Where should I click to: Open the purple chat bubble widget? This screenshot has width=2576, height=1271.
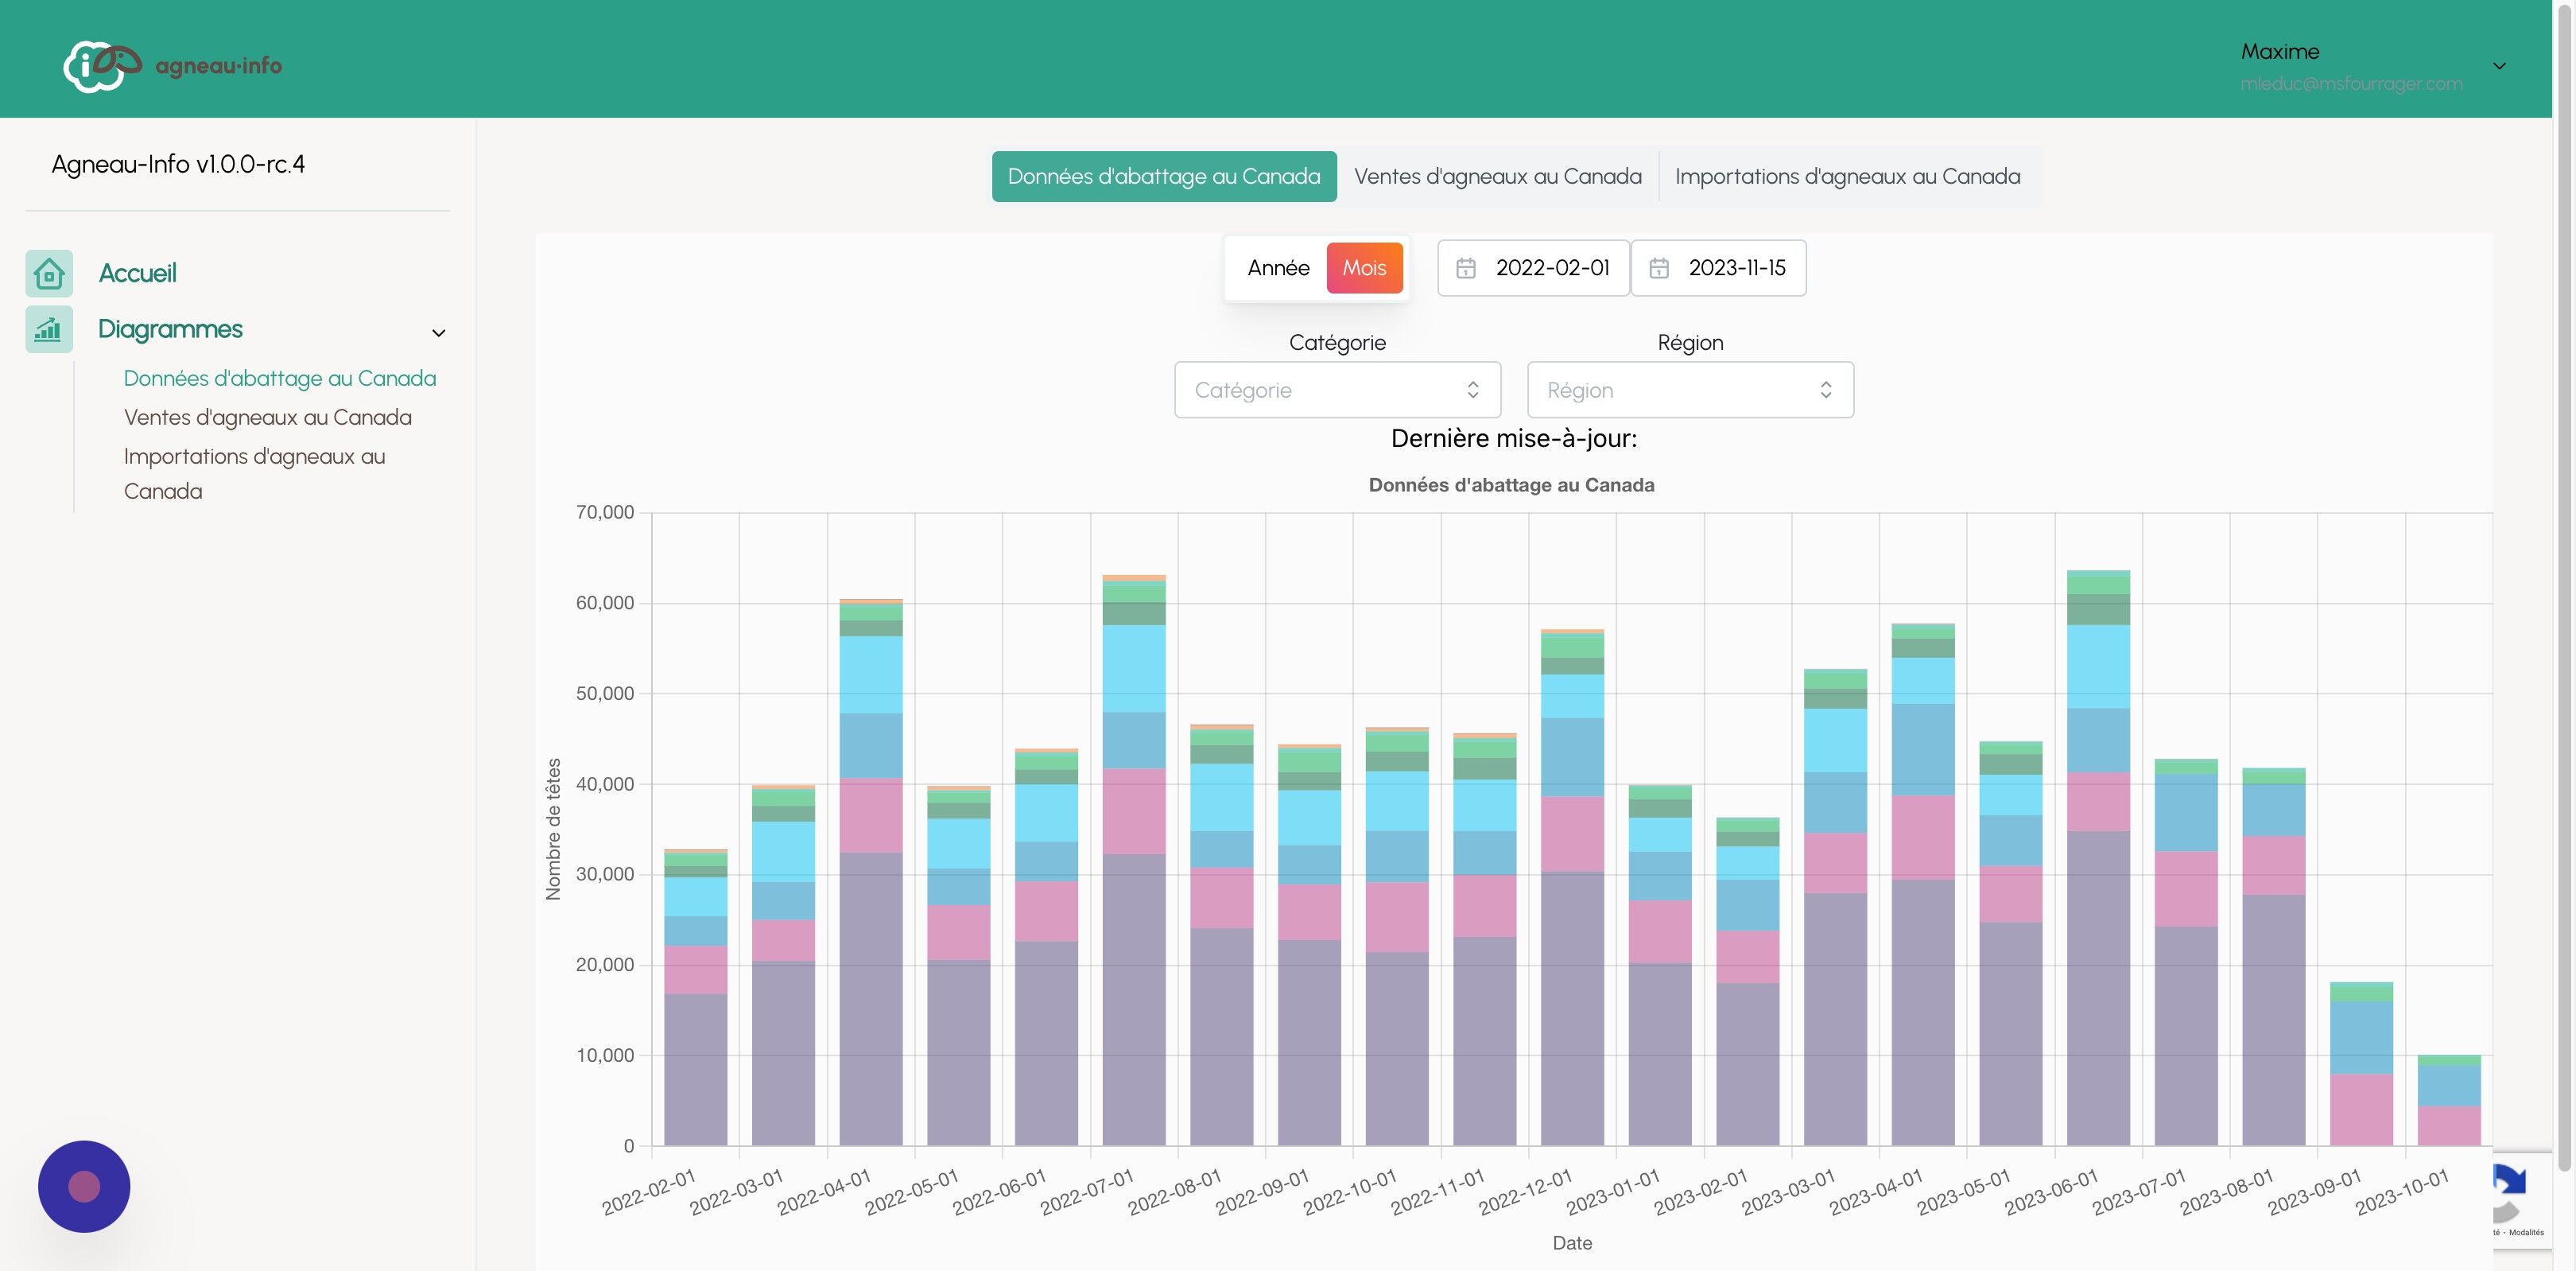[84, 1186]
